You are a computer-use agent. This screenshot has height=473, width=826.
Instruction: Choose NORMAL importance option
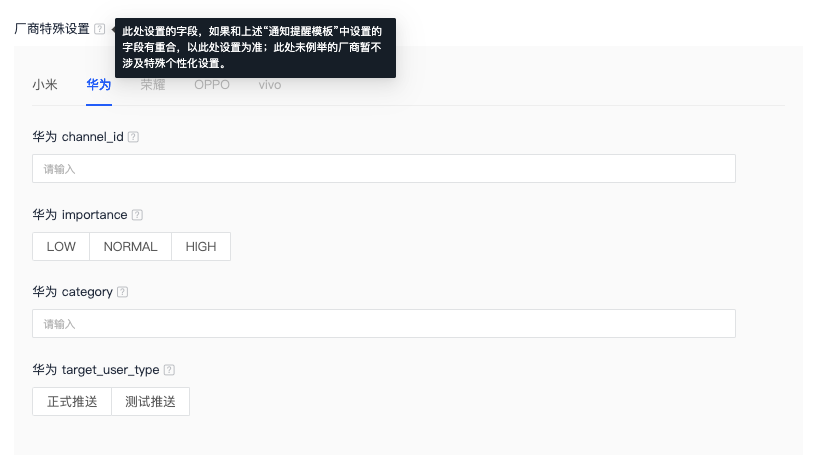131,247
